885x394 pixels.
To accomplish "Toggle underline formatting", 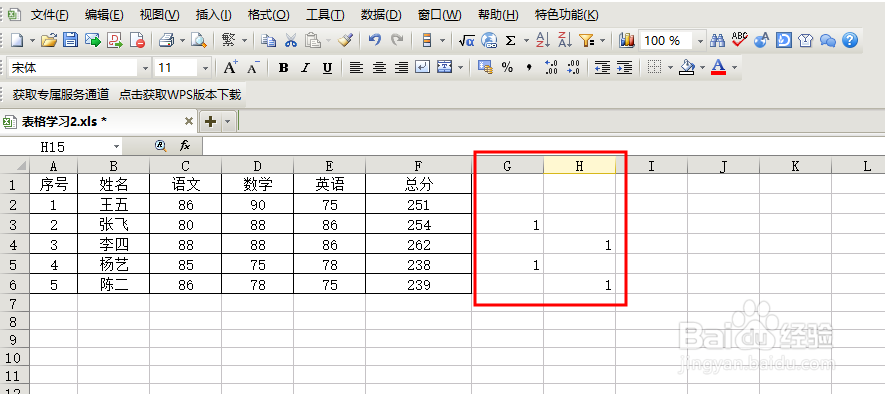I will point(327,68).
